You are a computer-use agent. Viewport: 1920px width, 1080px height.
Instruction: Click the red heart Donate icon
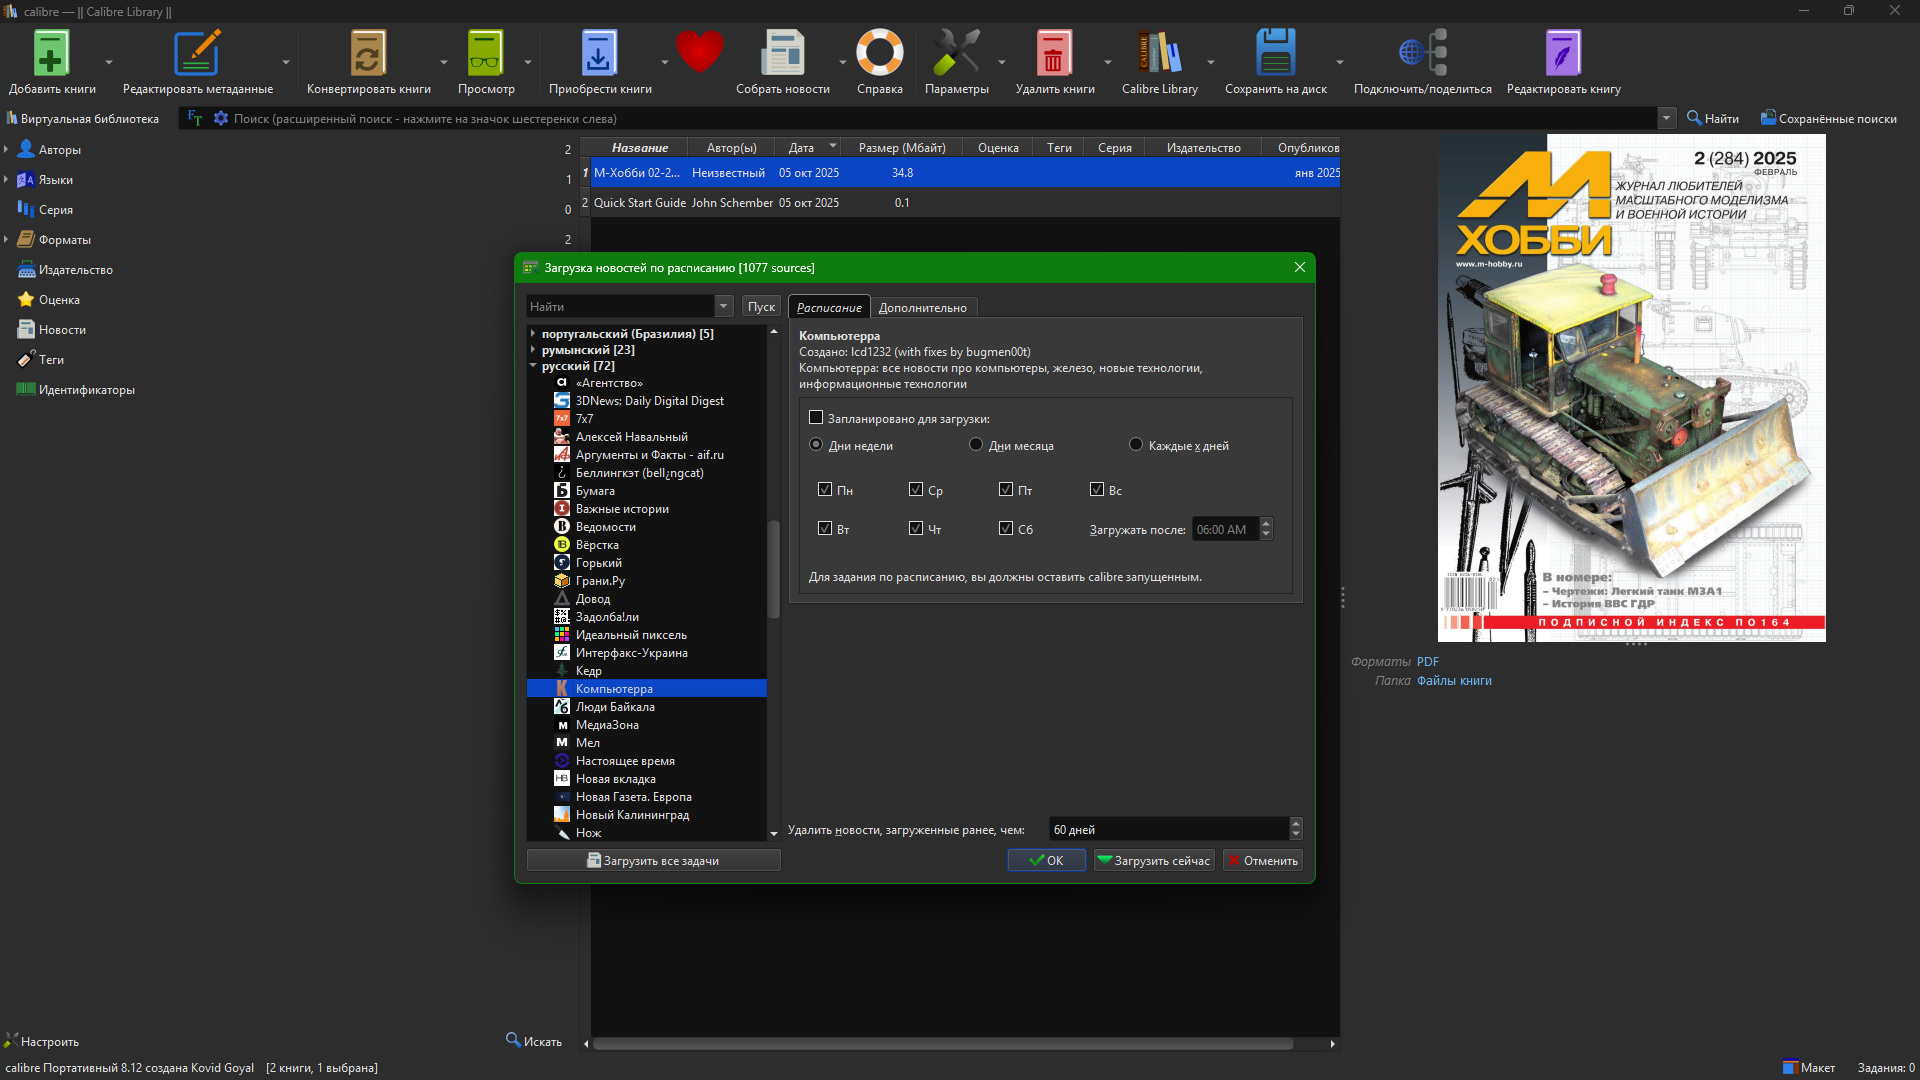pyautogui.click(x=699, y=52)
